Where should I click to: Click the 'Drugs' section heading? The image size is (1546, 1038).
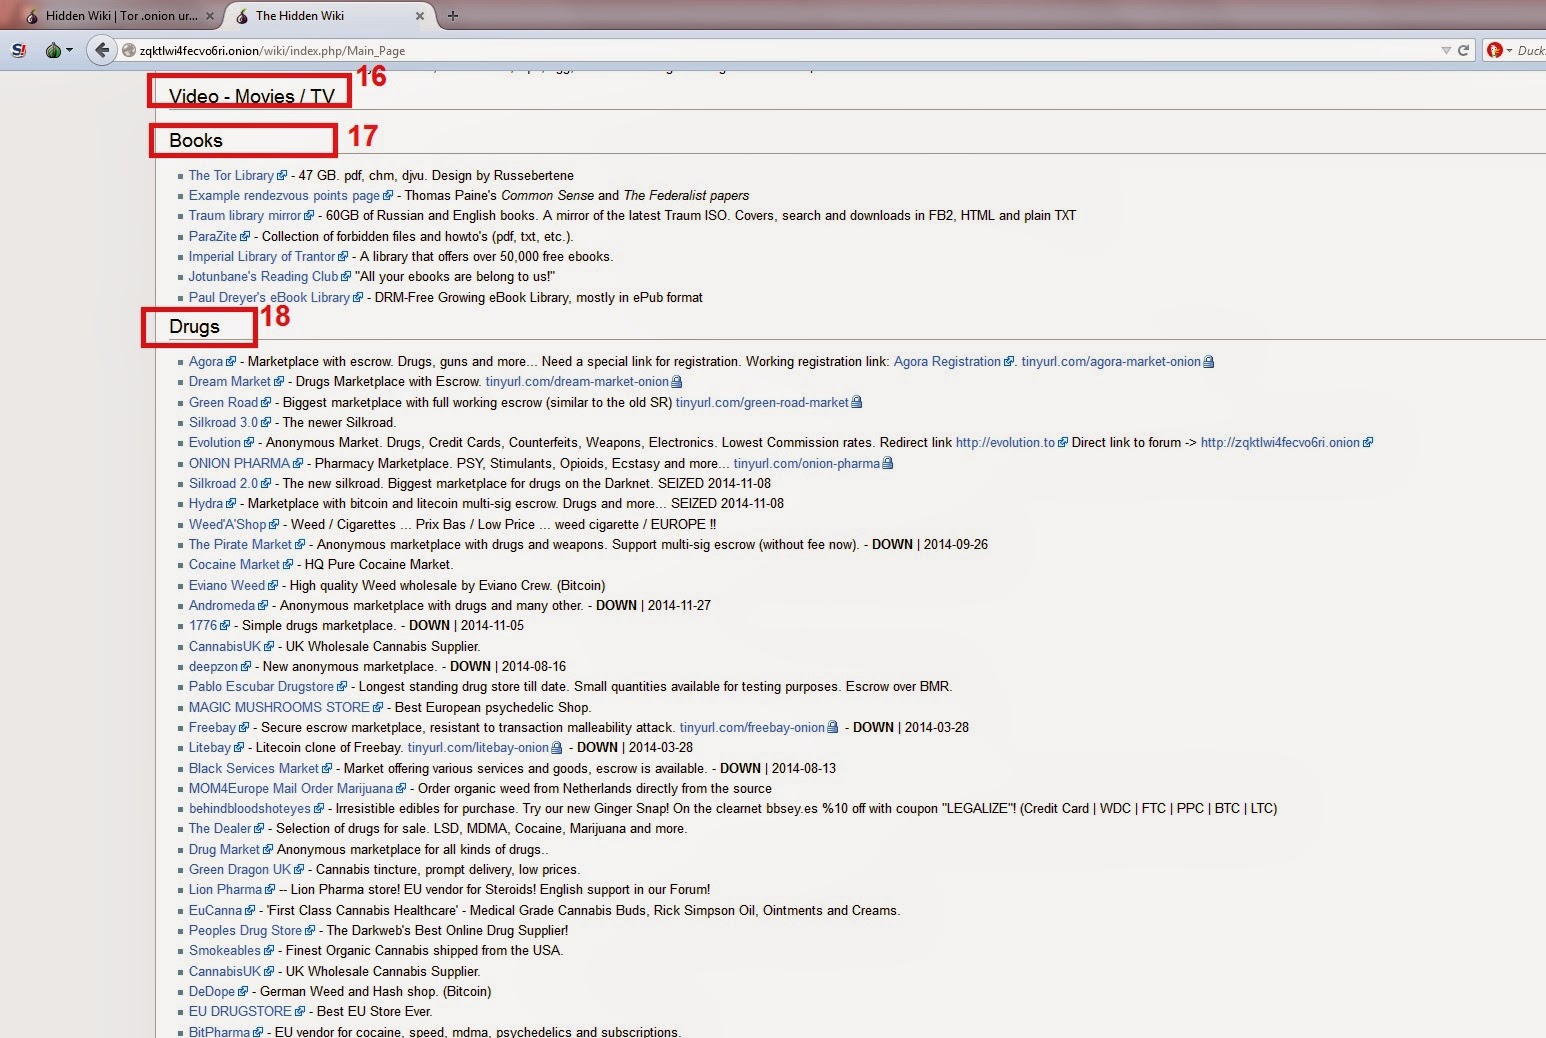coord(194,327)
